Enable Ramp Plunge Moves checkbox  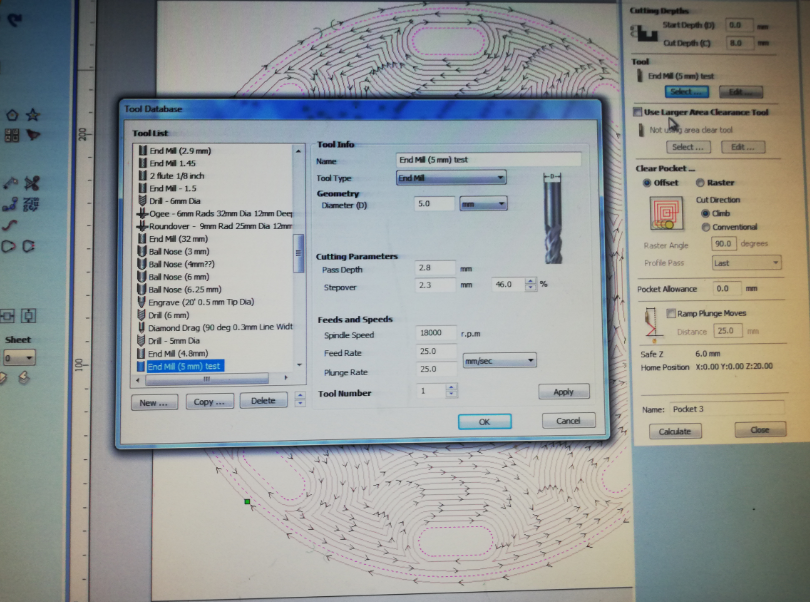tap(671, 313)
